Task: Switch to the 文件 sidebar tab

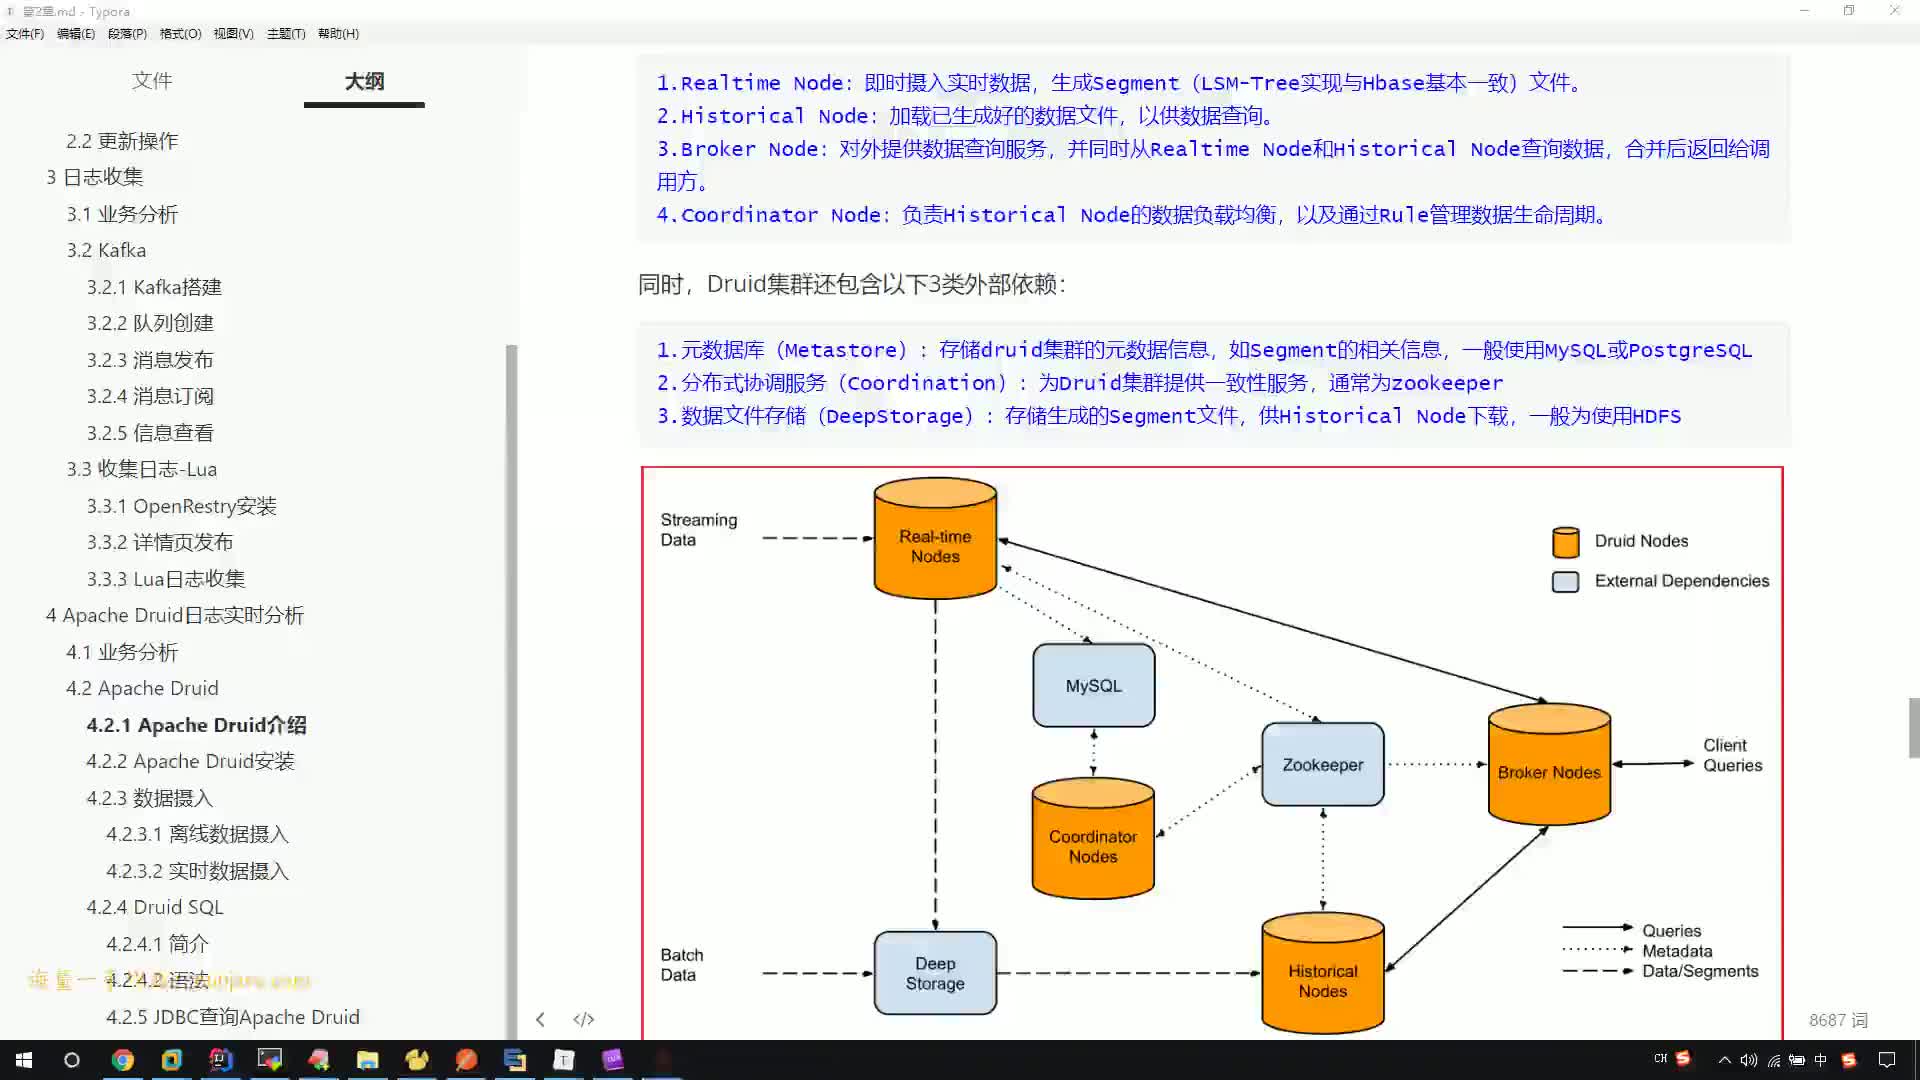Action: [x=152, y=81]
